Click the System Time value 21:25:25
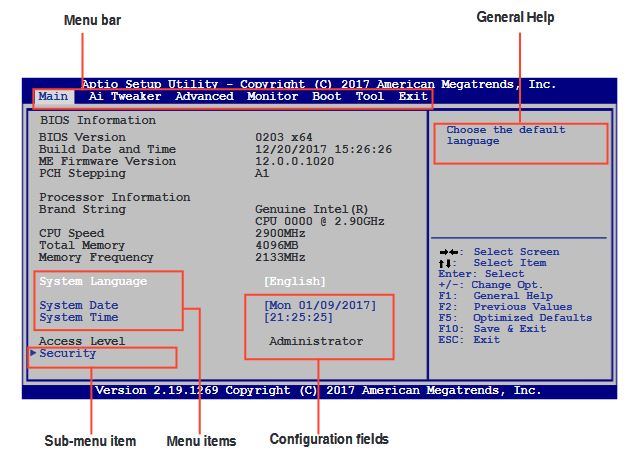Image resolution: width=642 pixels, height=455 pixels. pos(298,318)
